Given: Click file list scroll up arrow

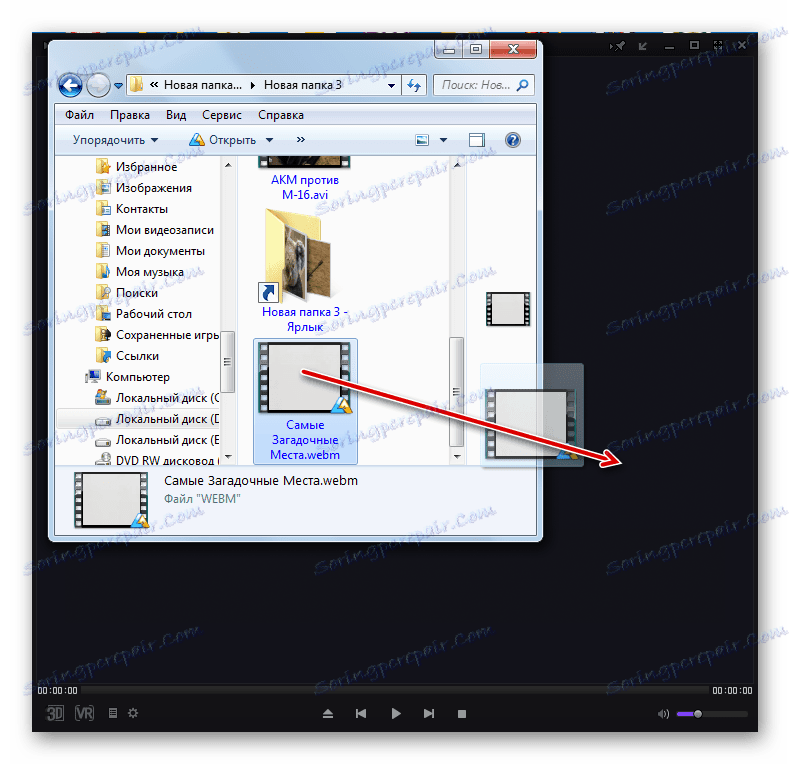Looking at the screenshot, I should tap(457, 165).
